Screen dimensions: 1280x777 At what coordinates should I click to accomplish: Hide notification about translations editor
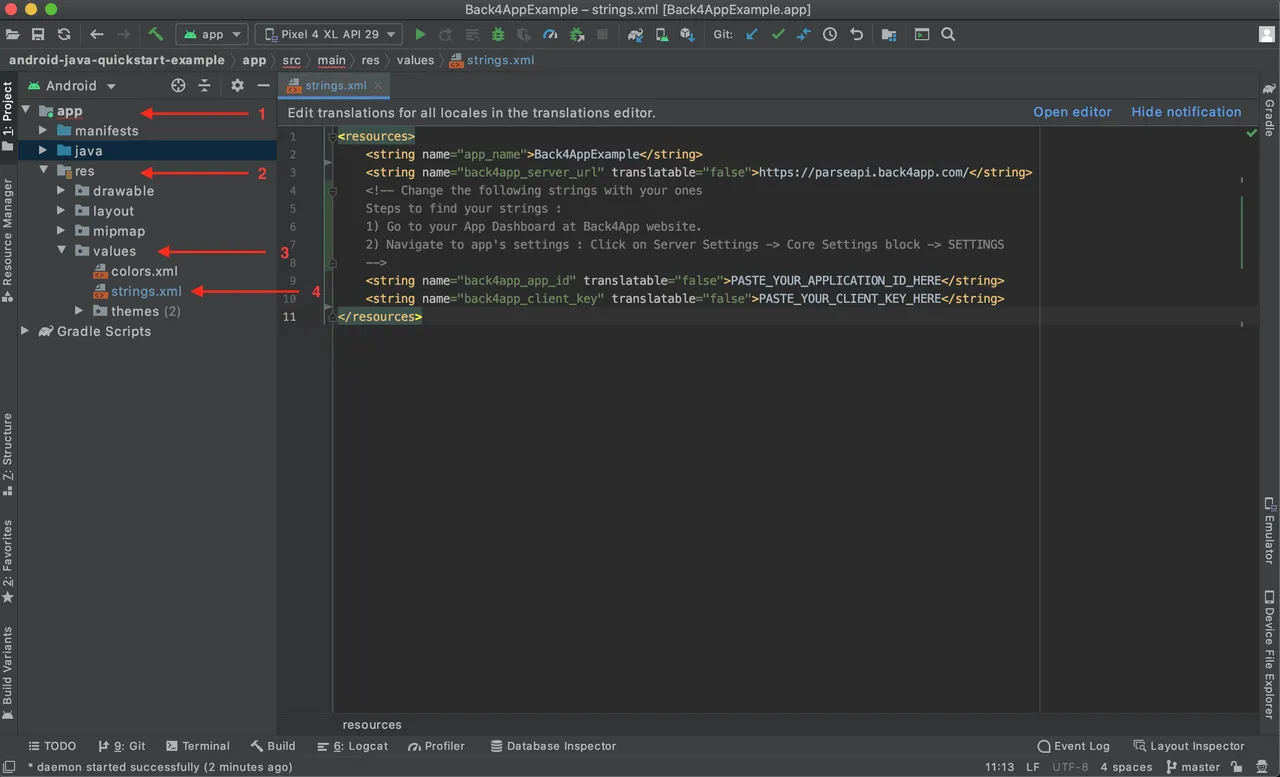1186,112
